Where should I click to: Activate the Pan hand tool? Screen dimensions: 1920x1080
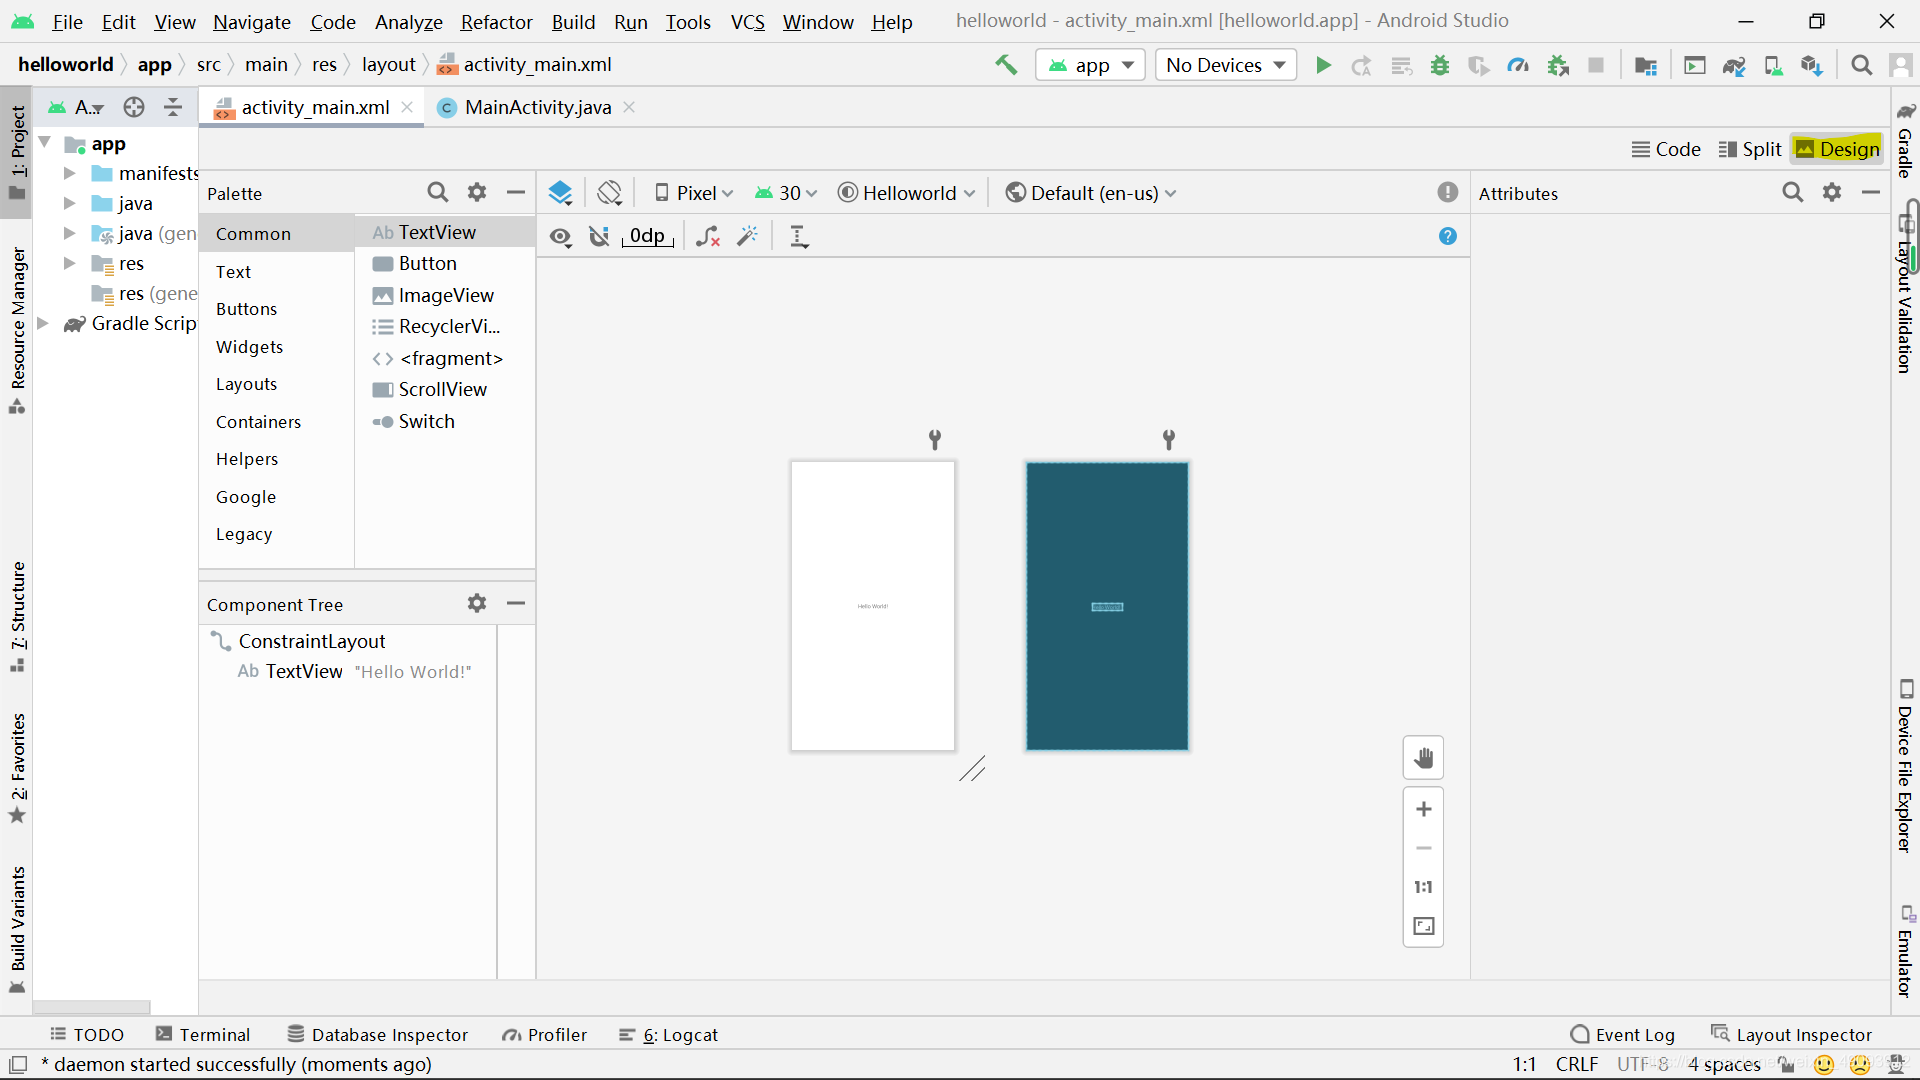[1423, 759]
